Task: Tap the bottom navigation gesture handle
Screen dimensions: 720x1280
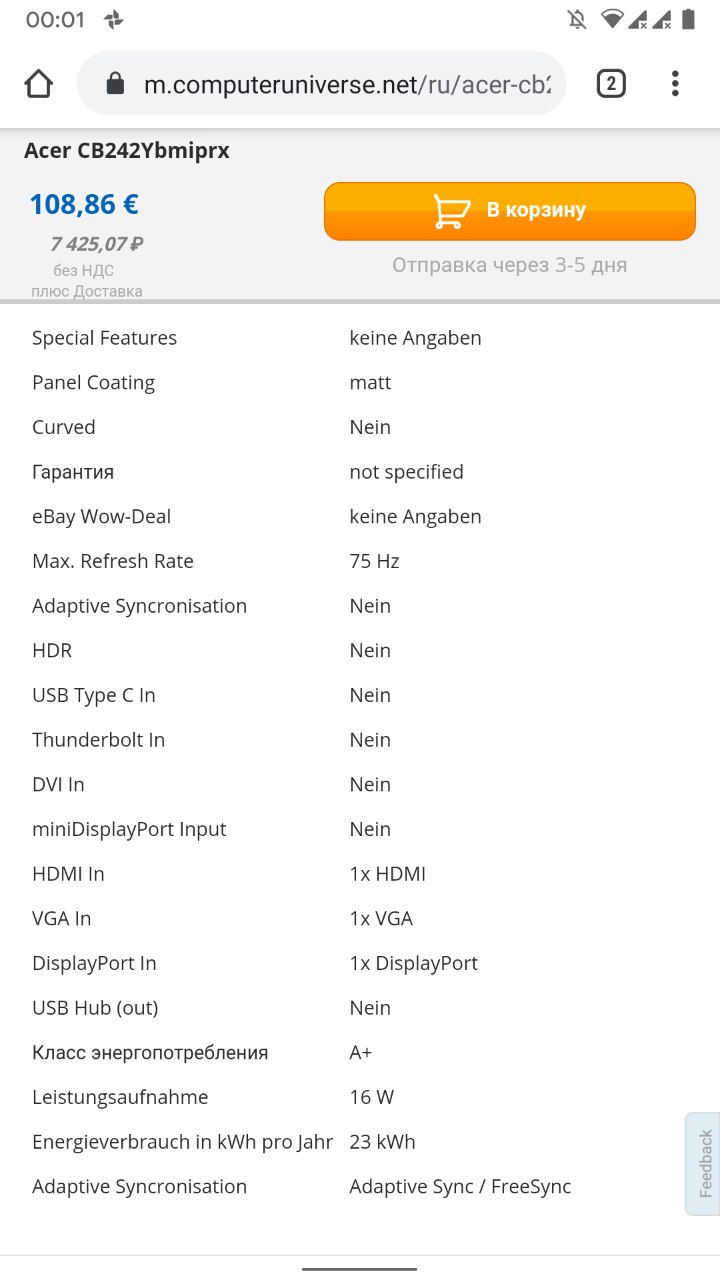Action: click(x=360, y=1268)
